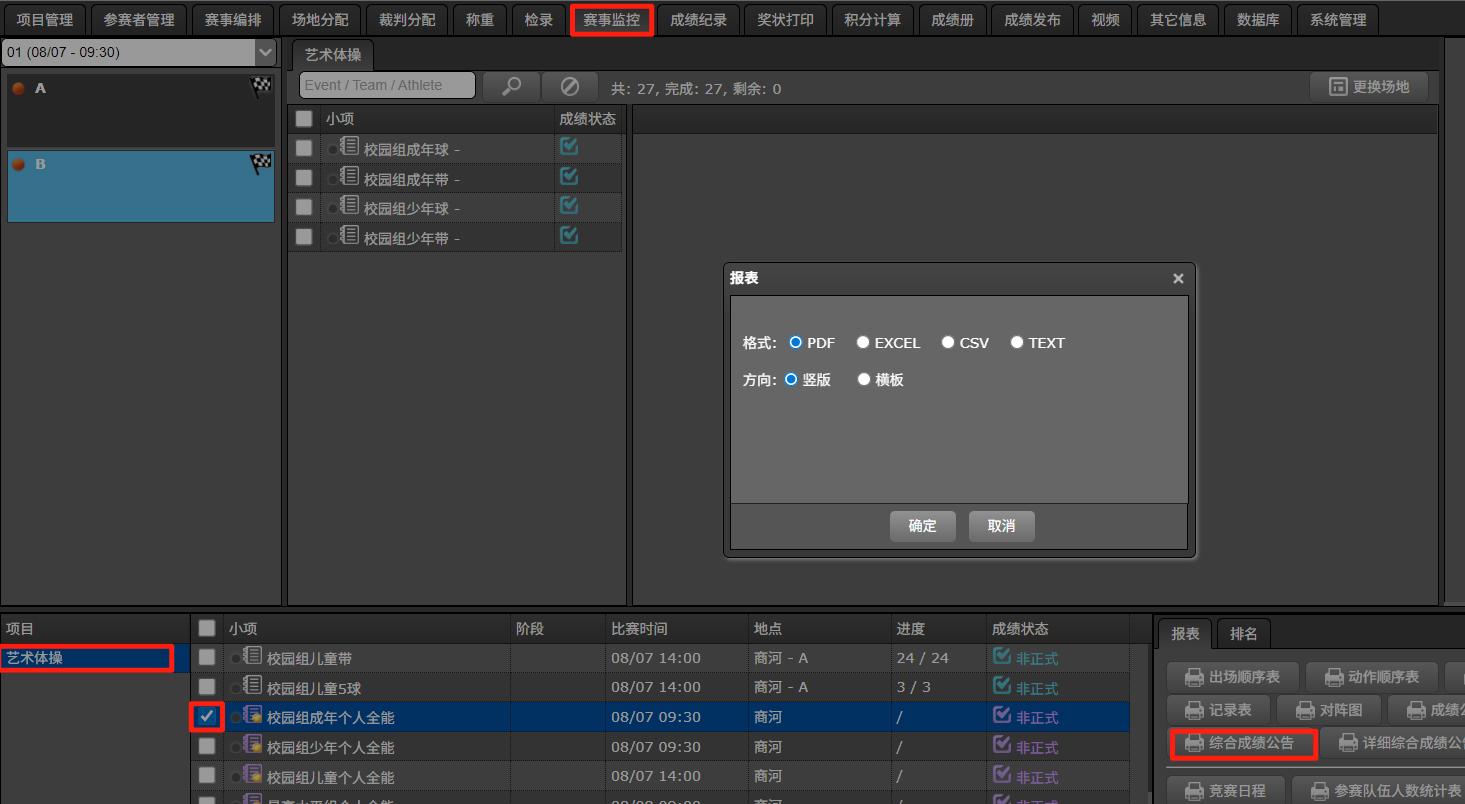This screenshot has width=1465, height=804.
Task: Click the printer icon for 出场顺序表
Action: point(1194,677)
